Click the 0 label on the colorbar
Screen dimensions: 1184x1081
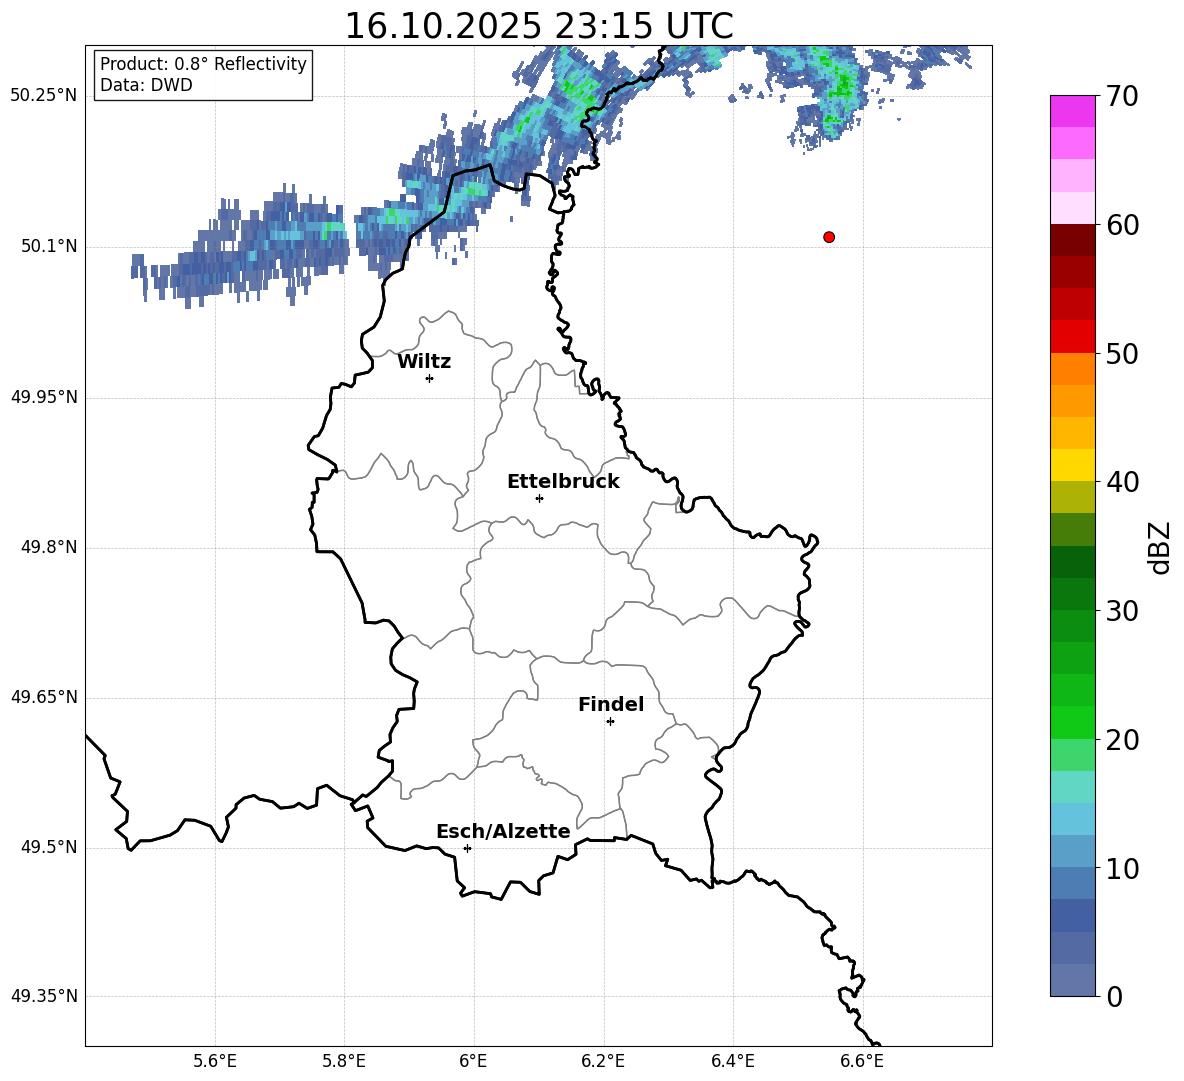[x=1115, y=996]
